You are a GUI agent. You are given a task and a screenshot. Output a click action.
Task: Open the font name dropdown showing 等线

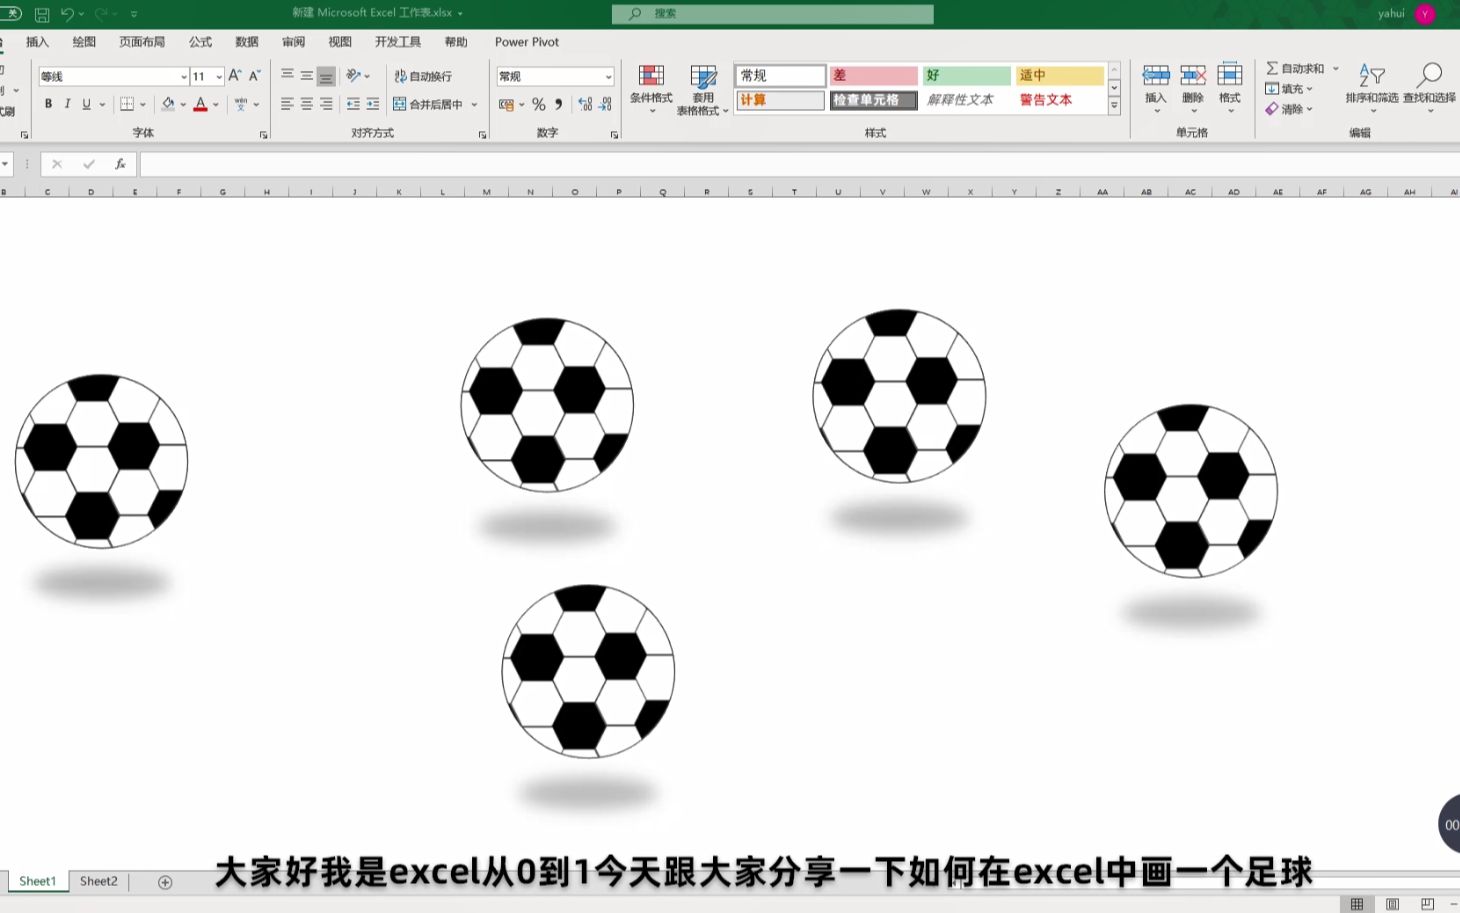(183, 76)
